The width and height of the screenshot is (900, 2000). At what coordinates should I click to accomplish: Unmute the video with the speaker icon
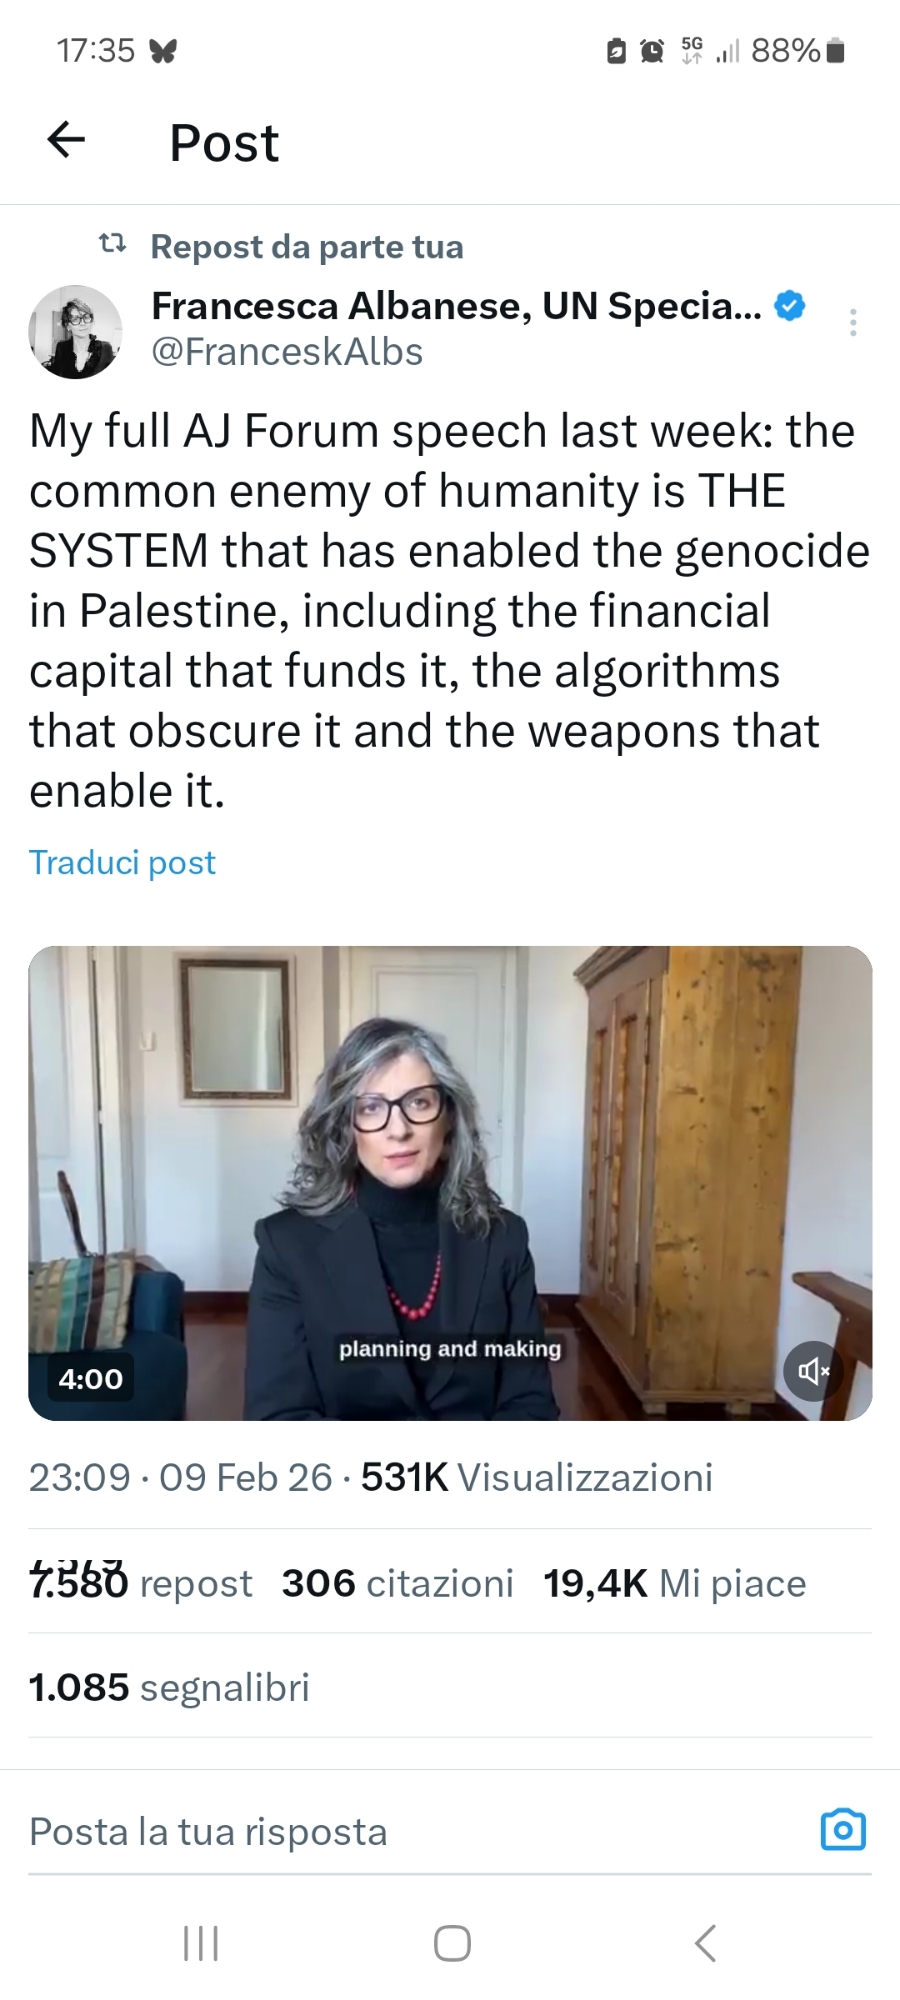813,1371
